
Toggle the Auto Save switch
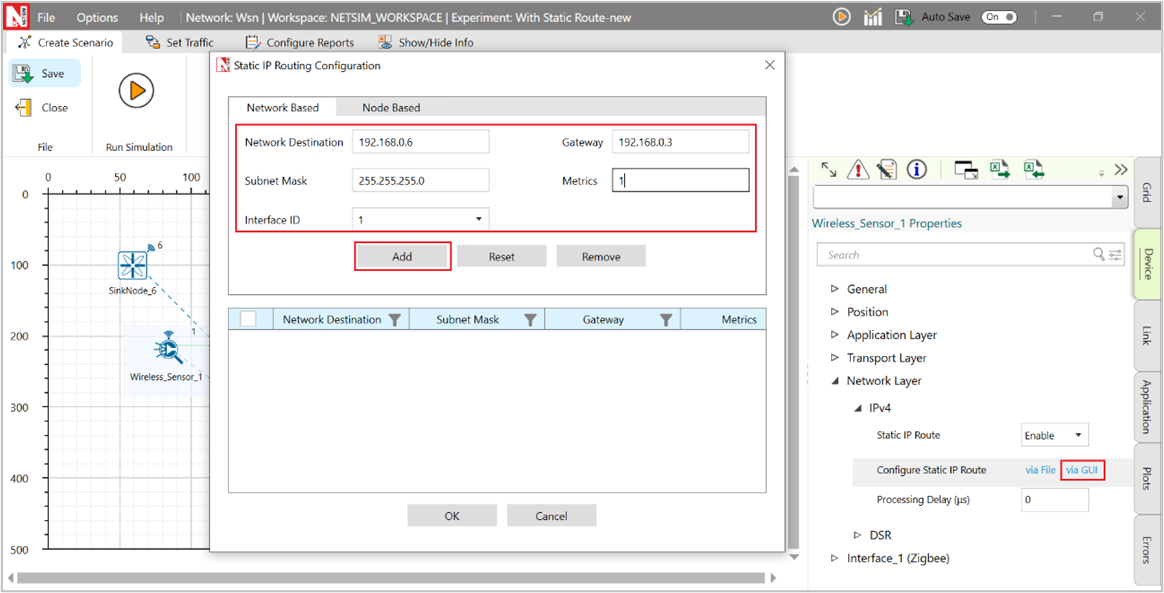point(998,17)
